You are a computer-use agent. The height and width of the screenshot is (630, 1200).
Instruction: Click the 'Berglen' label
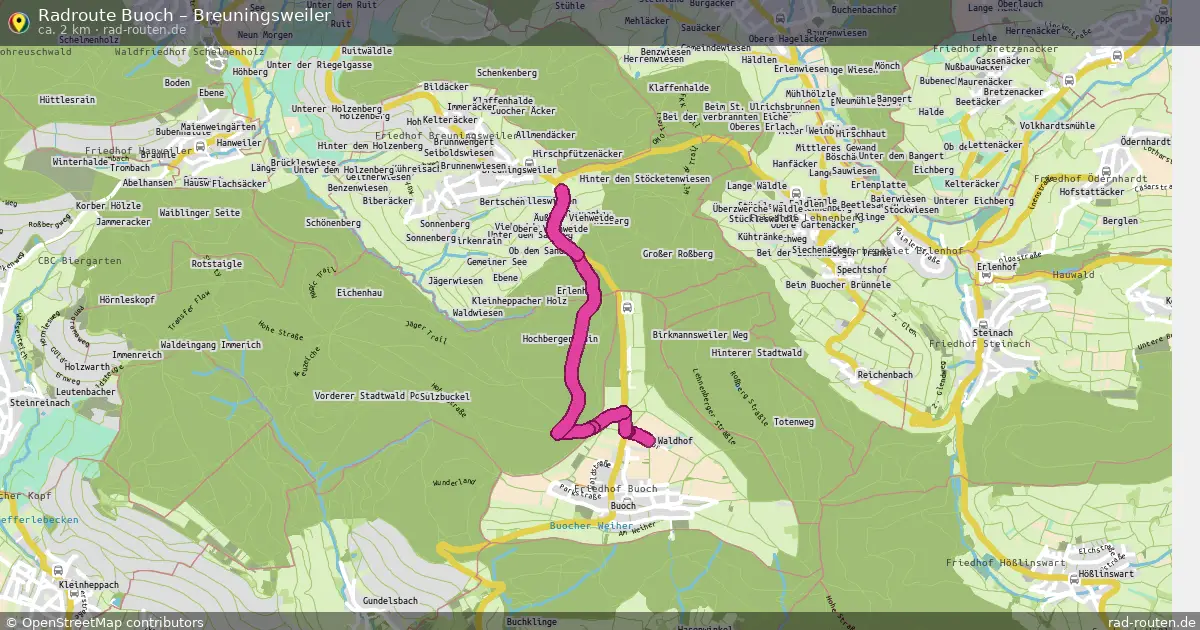point(1118,220)
